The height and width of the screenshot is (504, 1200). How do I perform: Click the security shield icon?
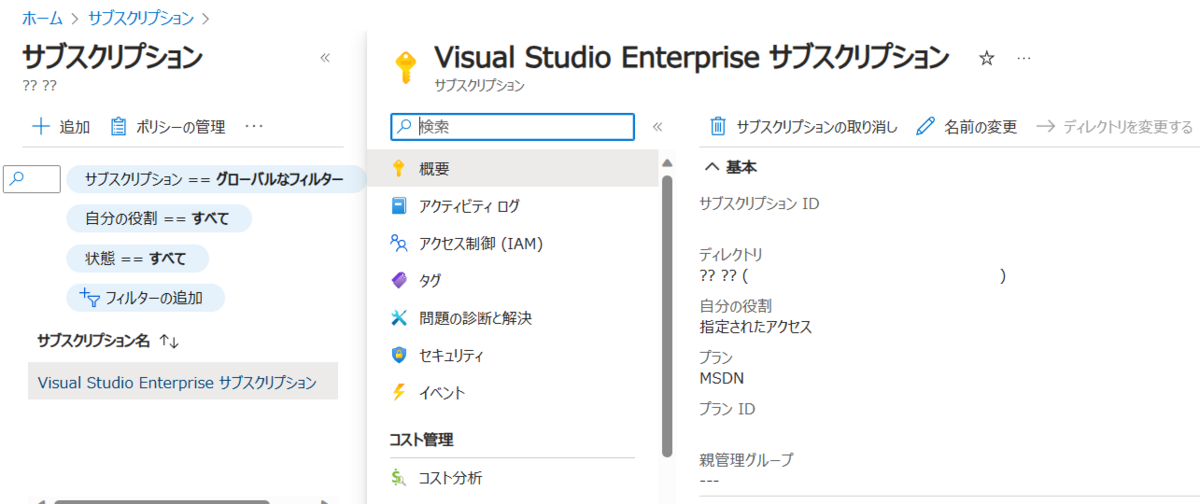(399, 355)
